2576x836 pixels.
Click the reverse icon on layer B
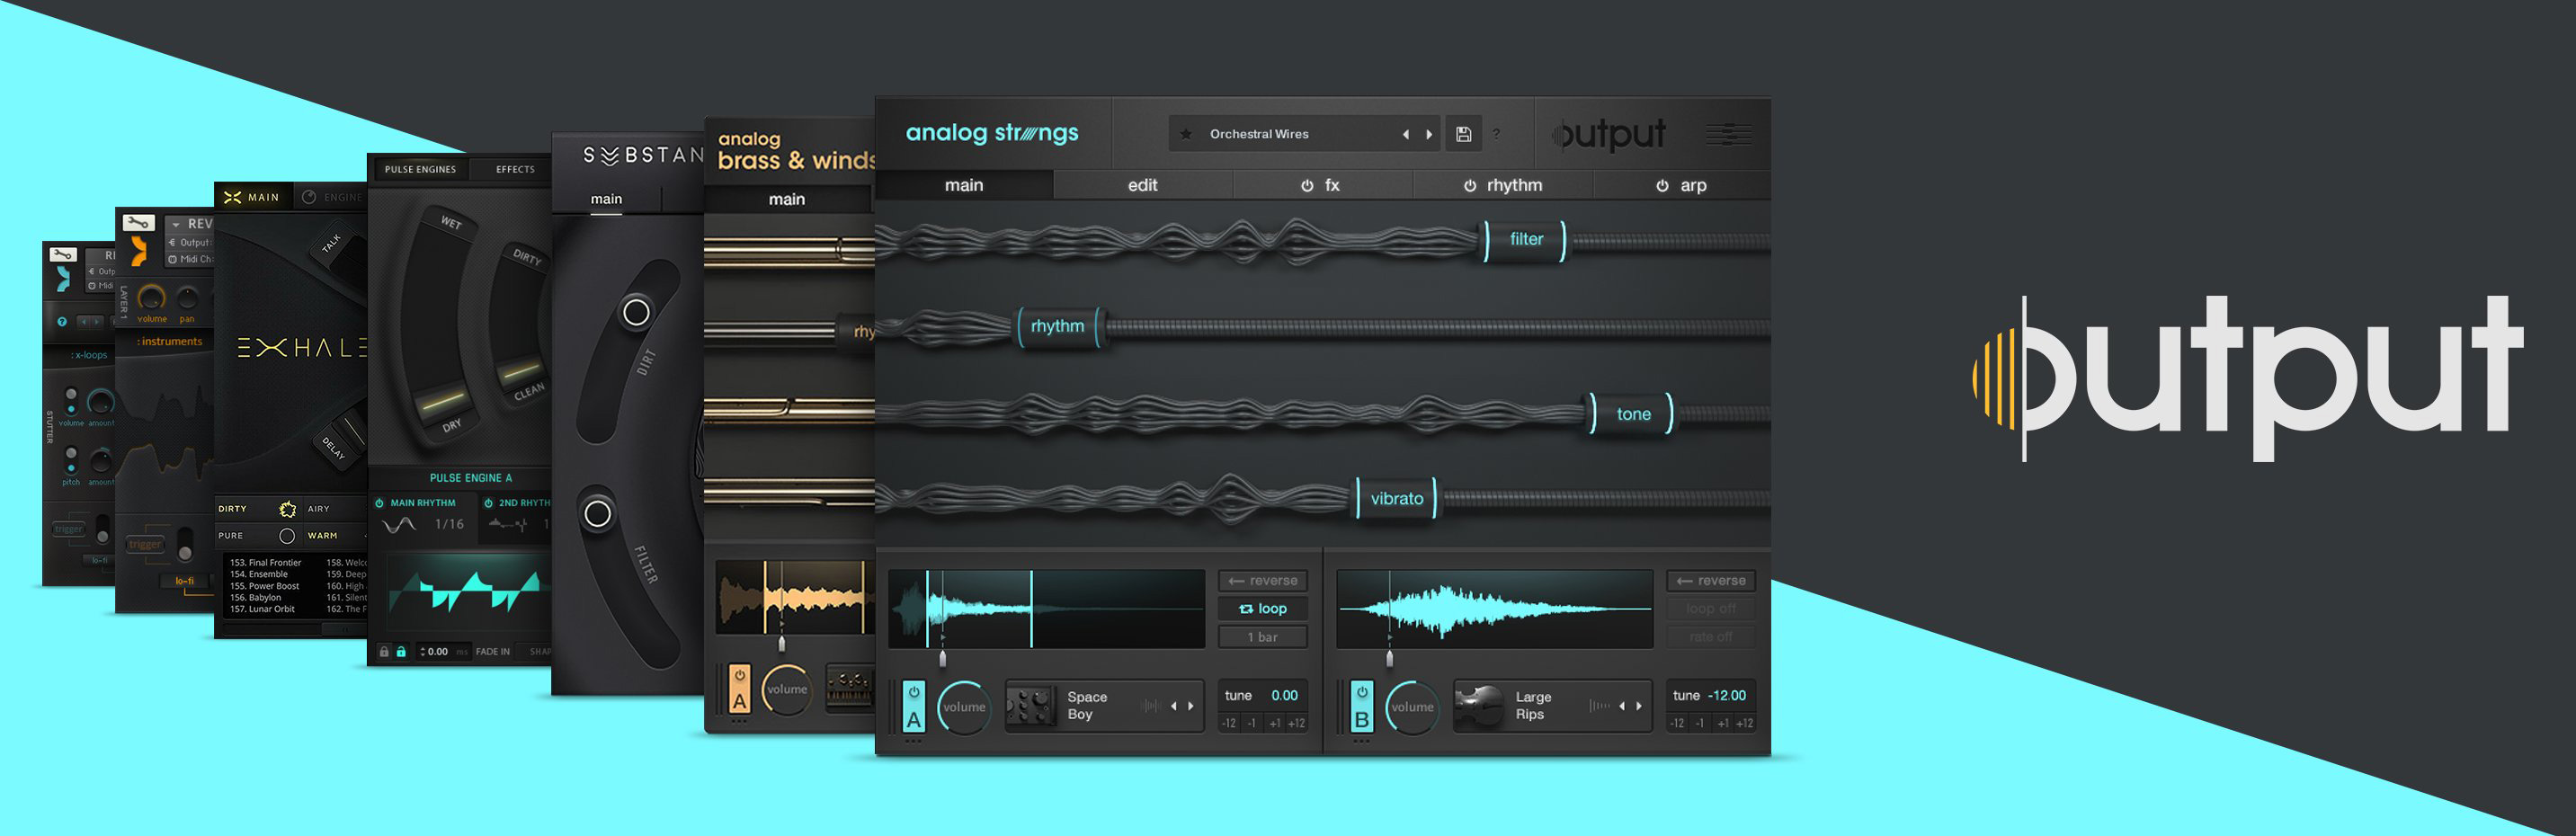pyautogui.click(x=1710, y=580)
